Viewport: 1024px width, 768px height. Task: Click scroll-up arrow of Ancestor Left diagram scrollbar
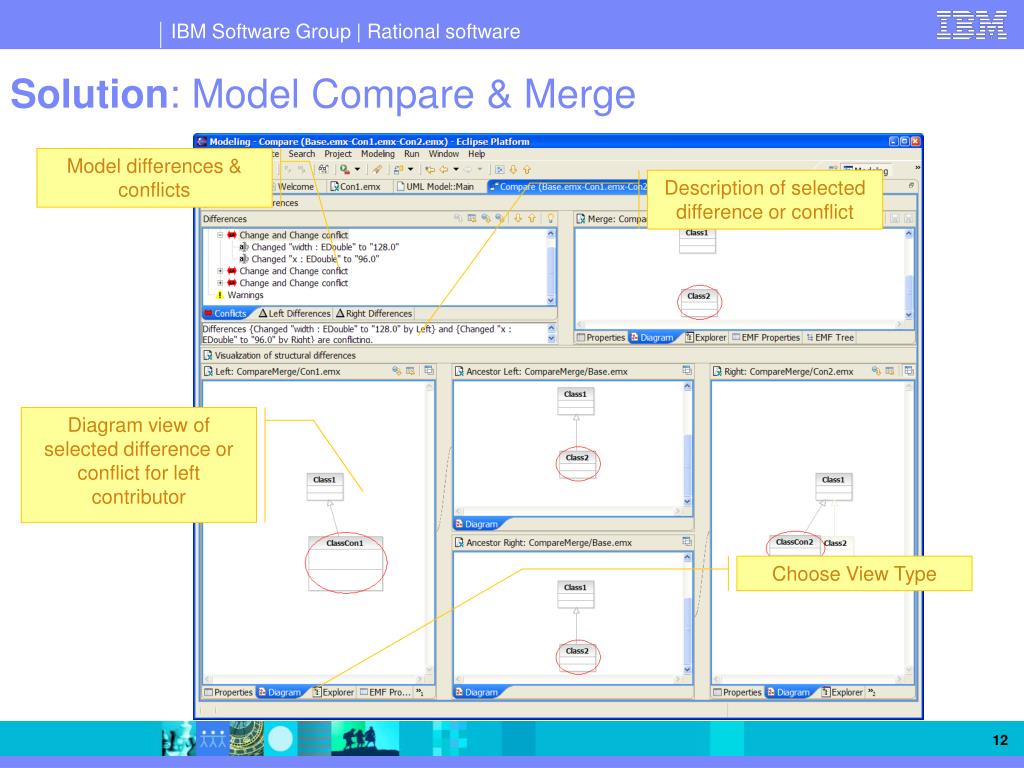[x=687, y=387]
